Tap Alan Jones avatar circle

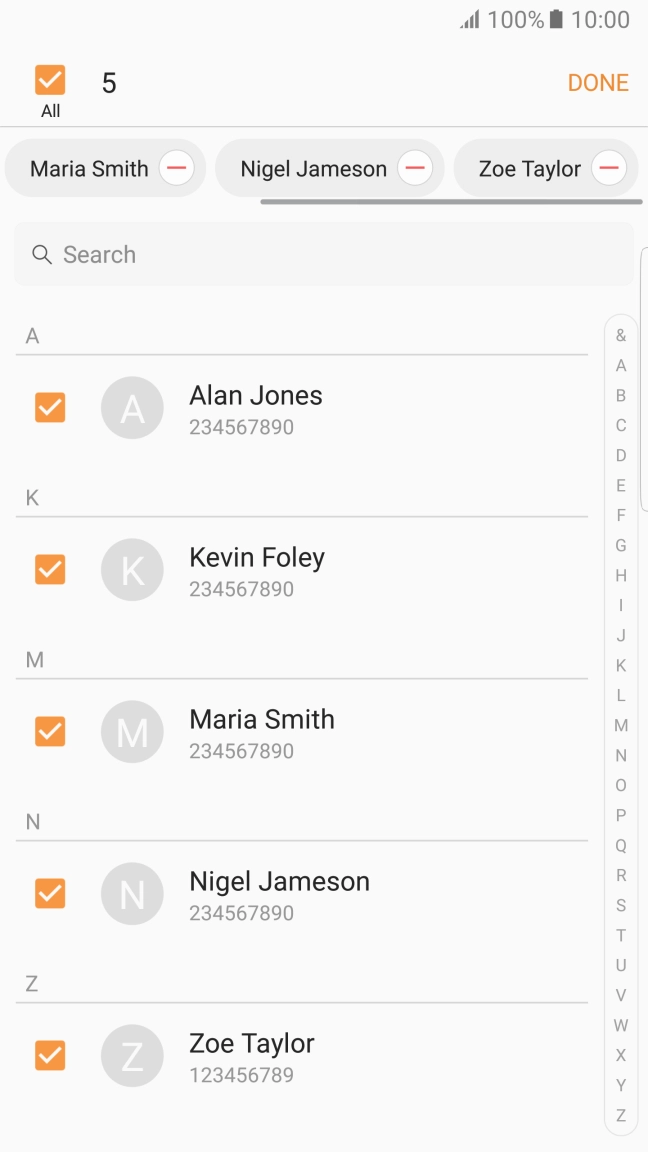pos(132,408)
